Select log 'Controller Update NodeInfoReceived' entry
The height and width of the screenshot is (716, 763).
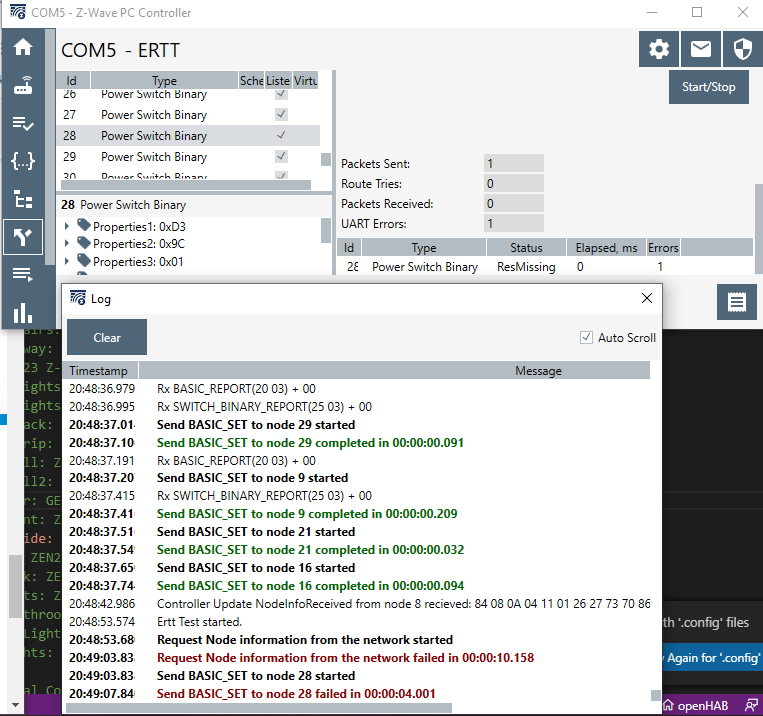click(356, 604)
